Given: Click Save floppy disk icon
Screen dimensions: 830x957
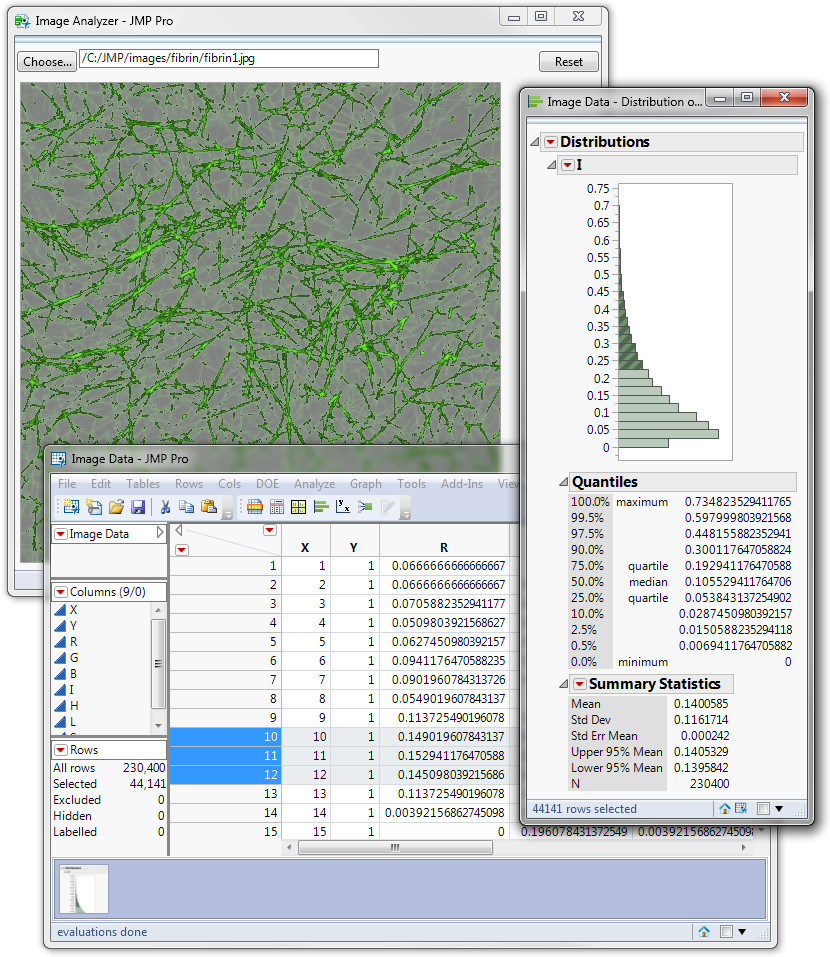Looking at the screenshot, I should 139,507.
